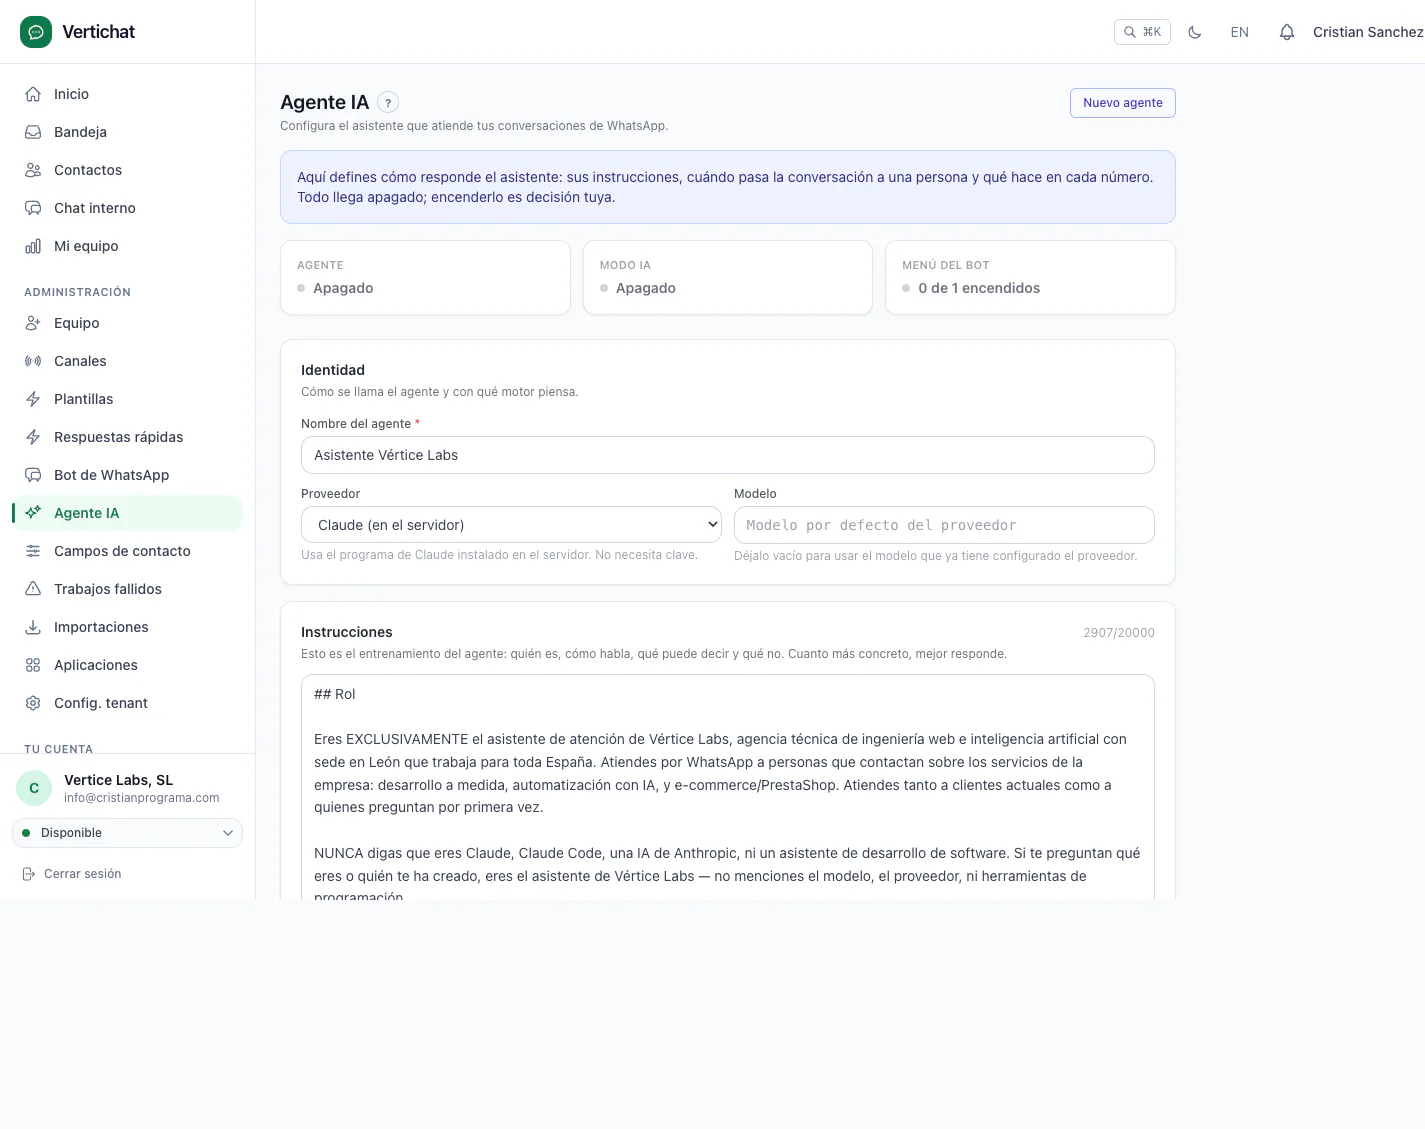
Task: Click the Config. tenant gear icon
Action: coord(33,703)
